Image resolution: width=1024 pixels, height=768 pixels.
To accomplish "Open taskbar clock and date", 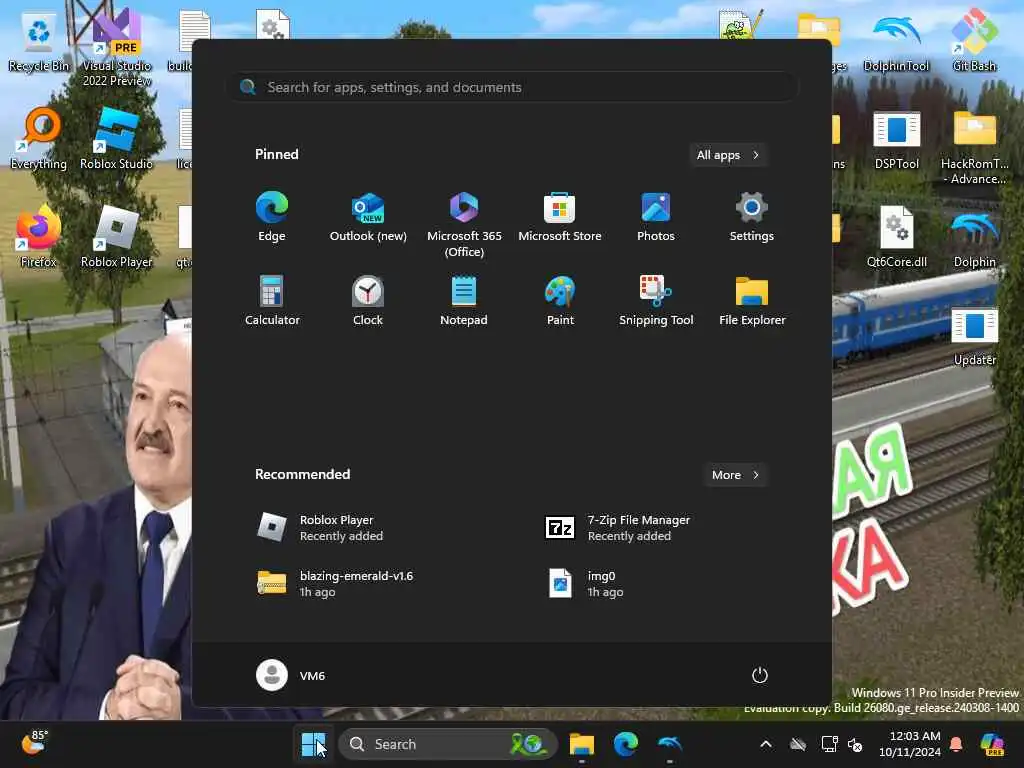I will 910,744.
